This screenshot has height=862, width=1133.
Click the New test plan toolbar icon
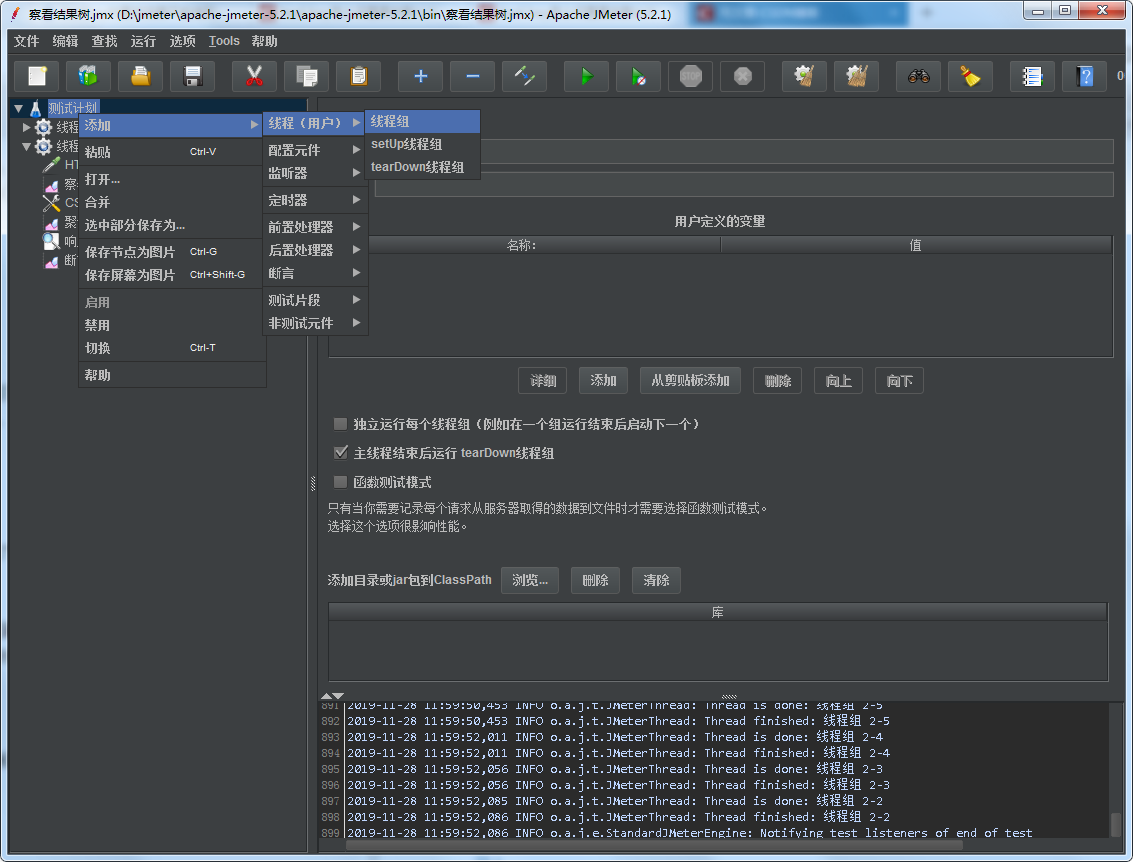pyautogui.click(x=36, y=76)
